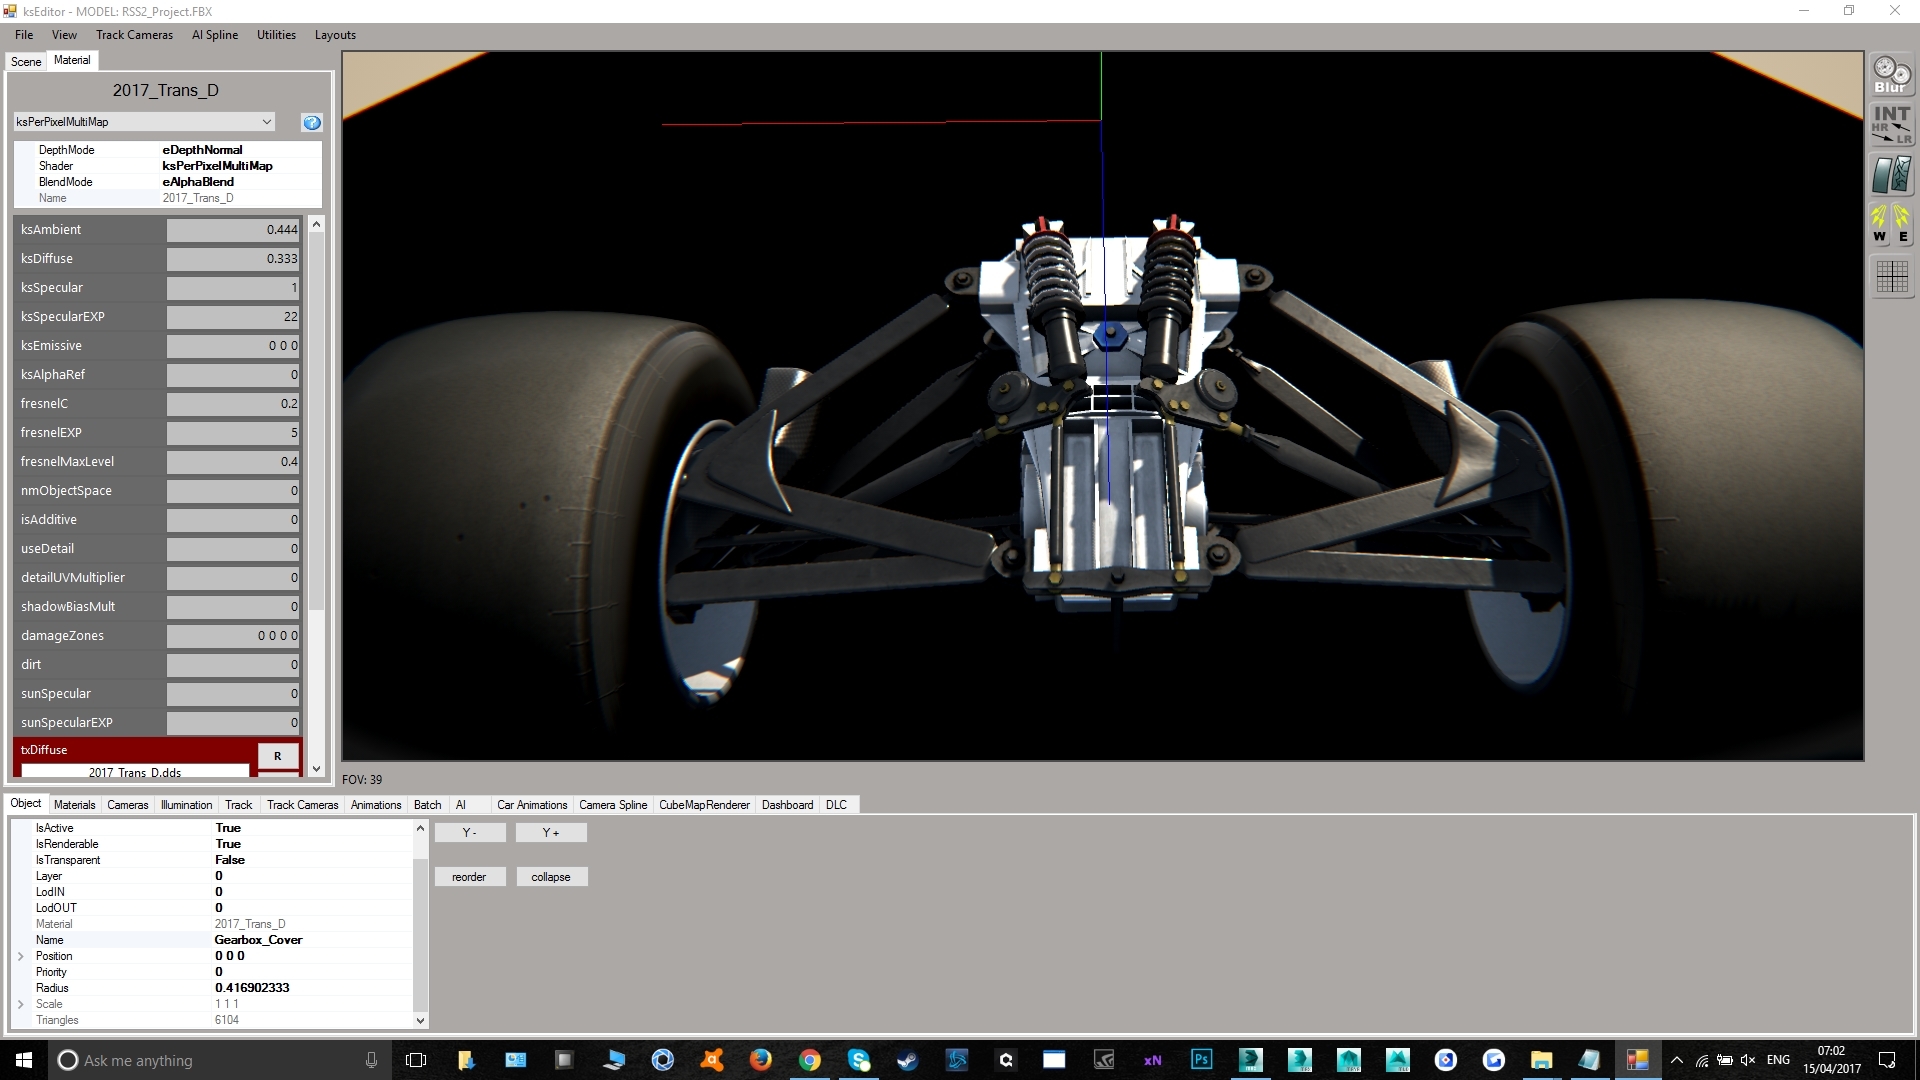Open Avast from the taskbar
The width and height of the screenshot is (1920, 1080).
(712, 1060)
